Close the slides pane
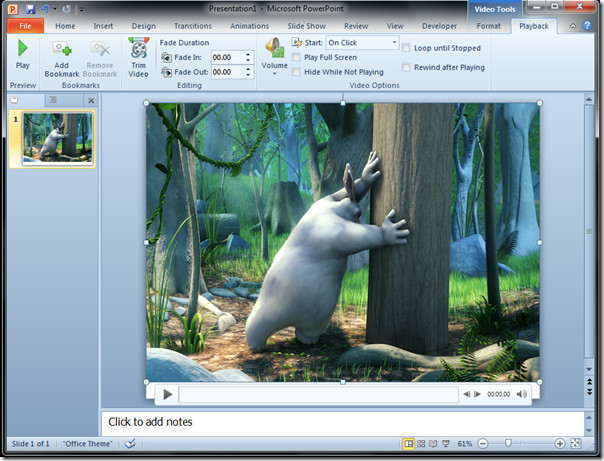 tap(91, 101)
